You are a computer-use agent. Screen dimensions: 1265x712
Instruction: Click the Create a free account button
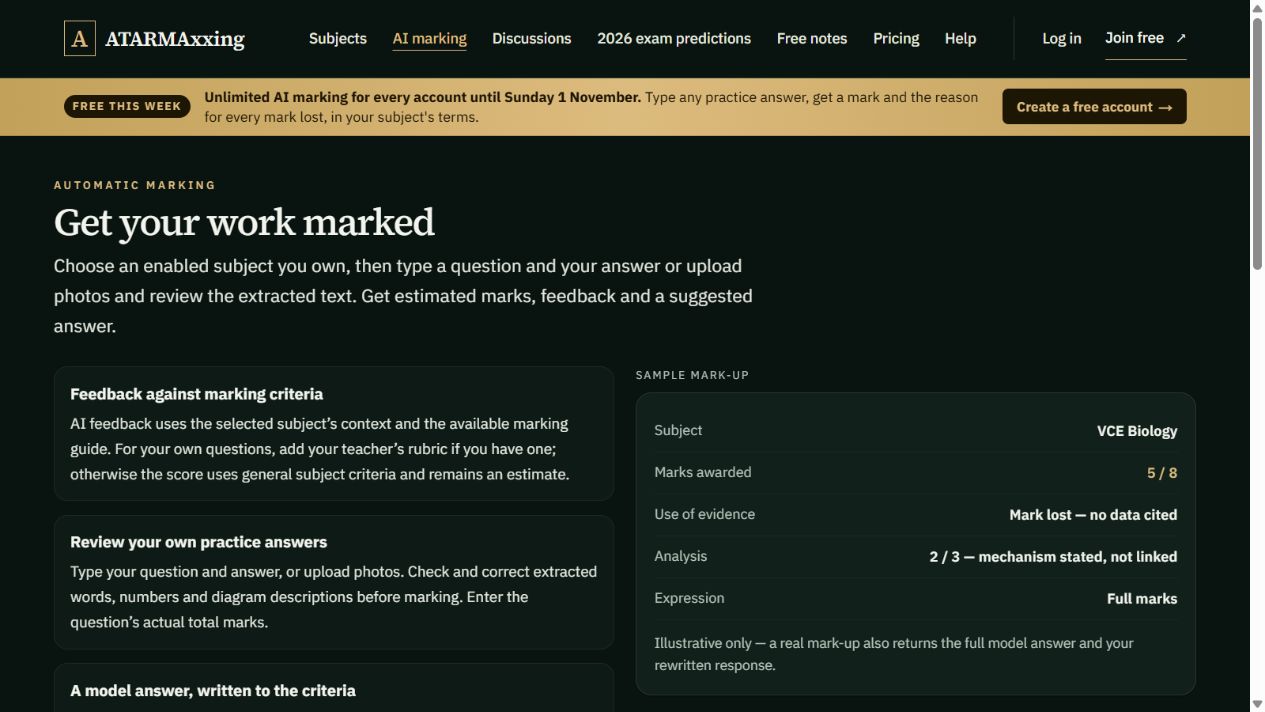pos(1094,107)
